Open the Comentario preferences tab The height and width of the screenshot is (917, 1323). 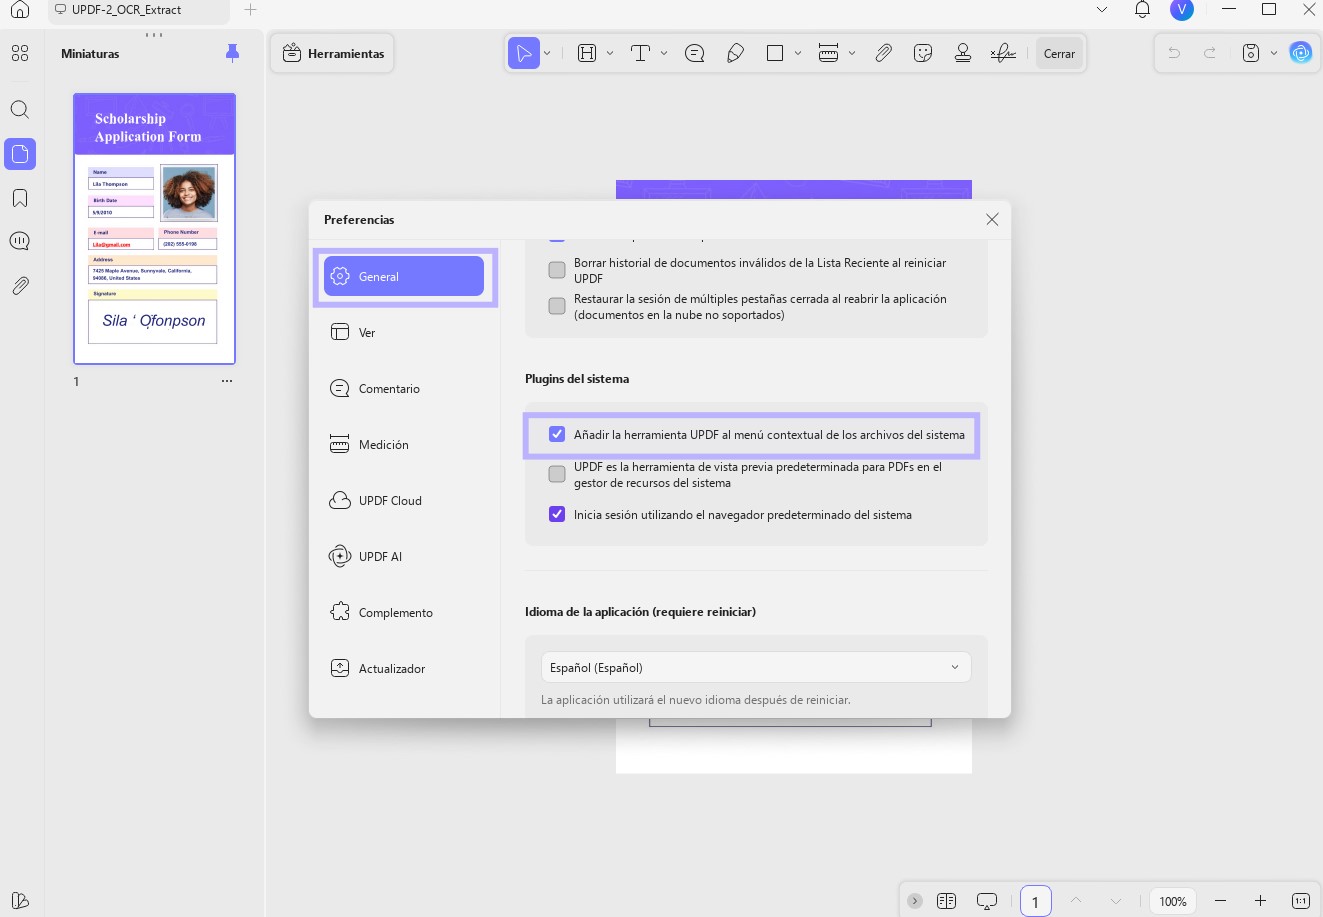404,389
